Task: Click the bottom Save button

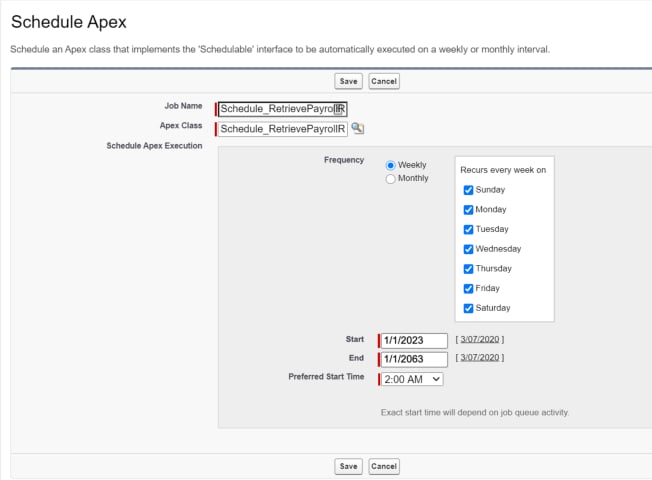Action: point(348,466)
